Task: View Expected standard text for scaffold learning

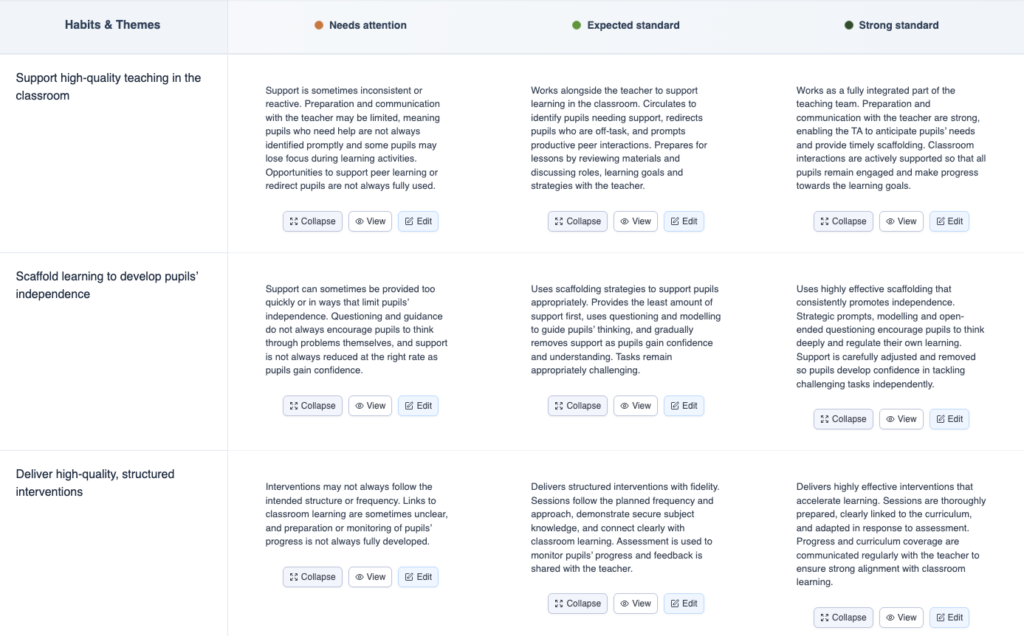Action: click(635, 406)
